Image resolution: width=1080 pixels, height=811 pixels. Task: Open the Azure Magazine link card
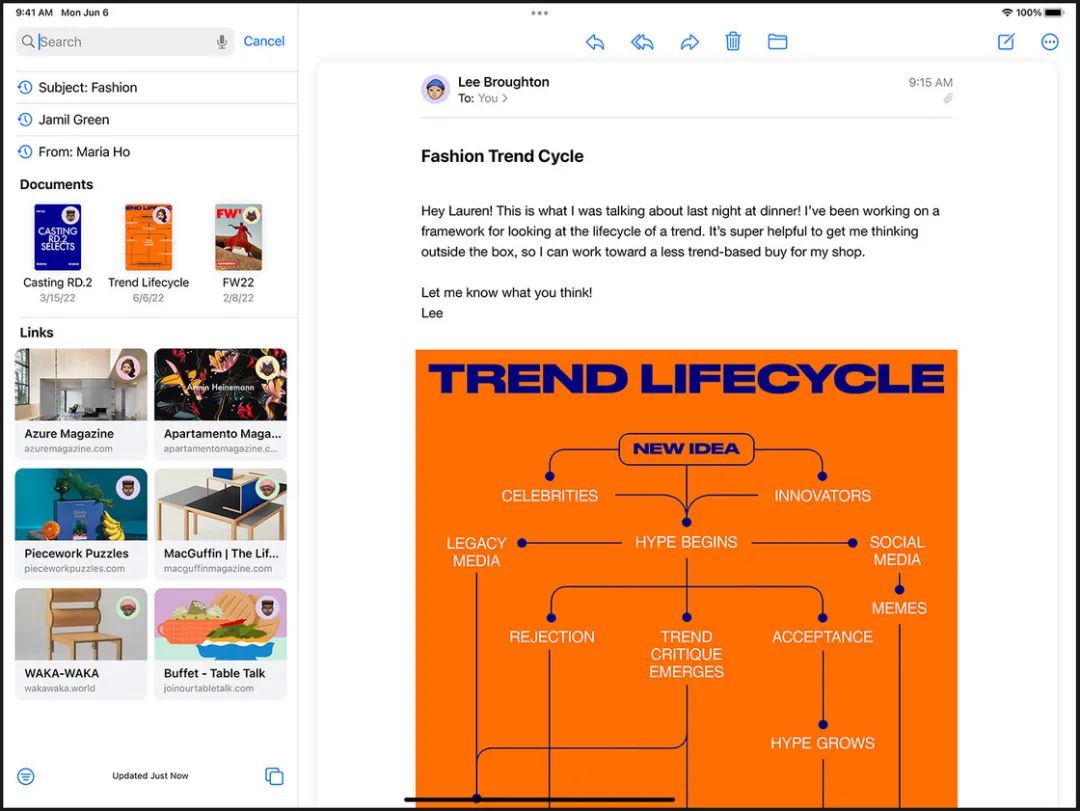coord(81,404)
